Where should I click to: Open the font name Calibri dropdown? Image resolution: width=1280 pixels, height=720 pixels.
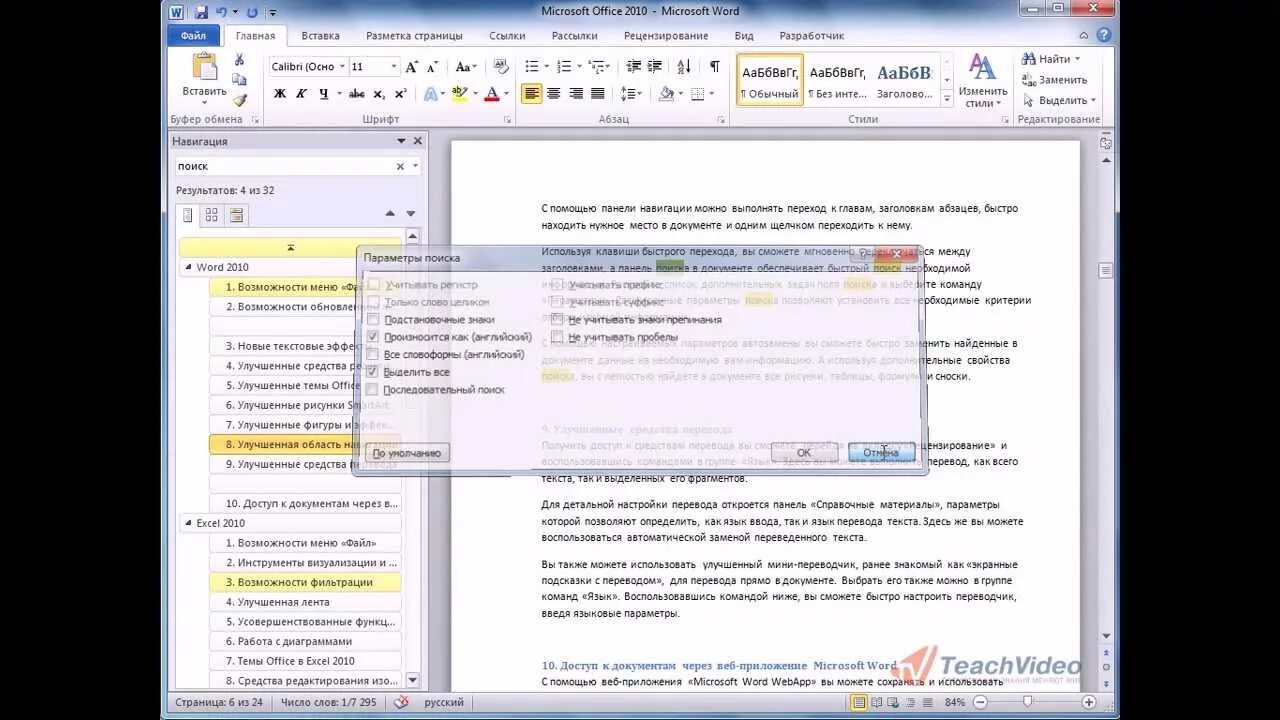point(341,67)
